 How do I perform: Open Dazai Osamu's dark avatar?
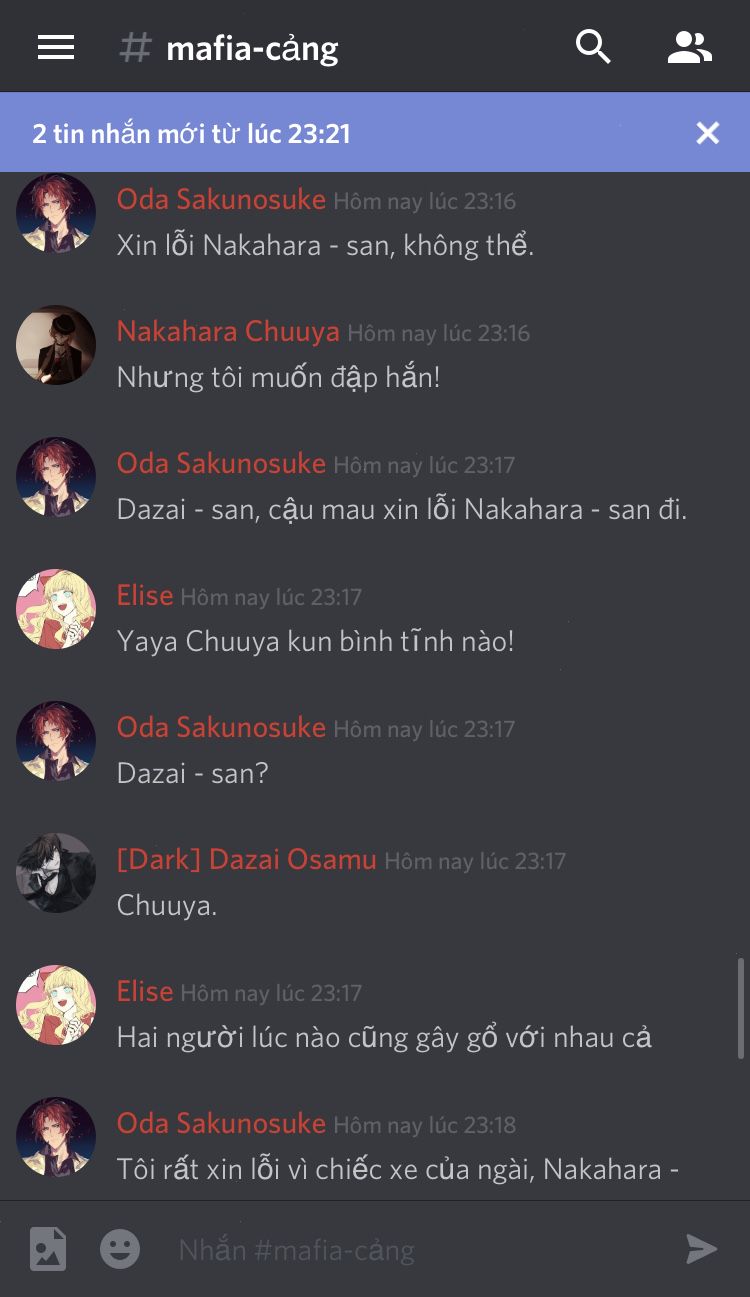(x=56, y=873)
